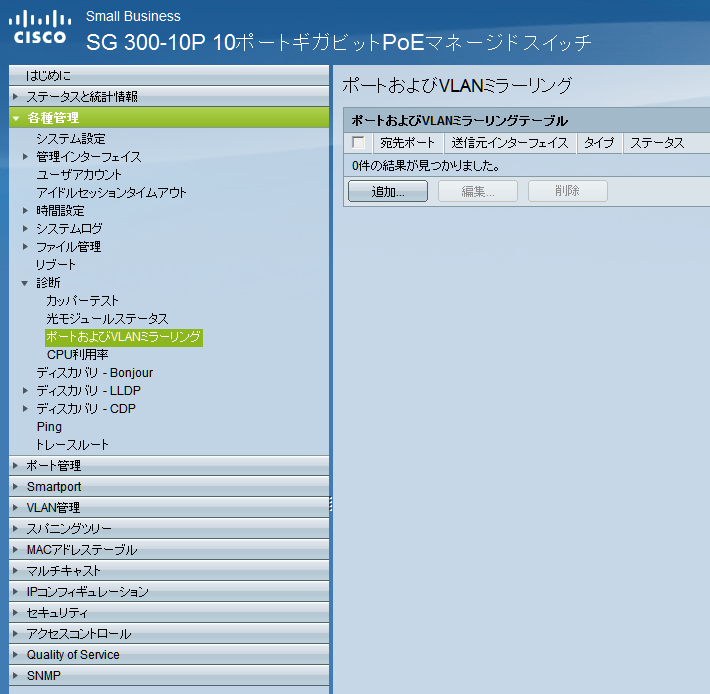This screenshot has width=710, height=694.
Task: Open the はじめに menu item
Action: coord(169,75)
